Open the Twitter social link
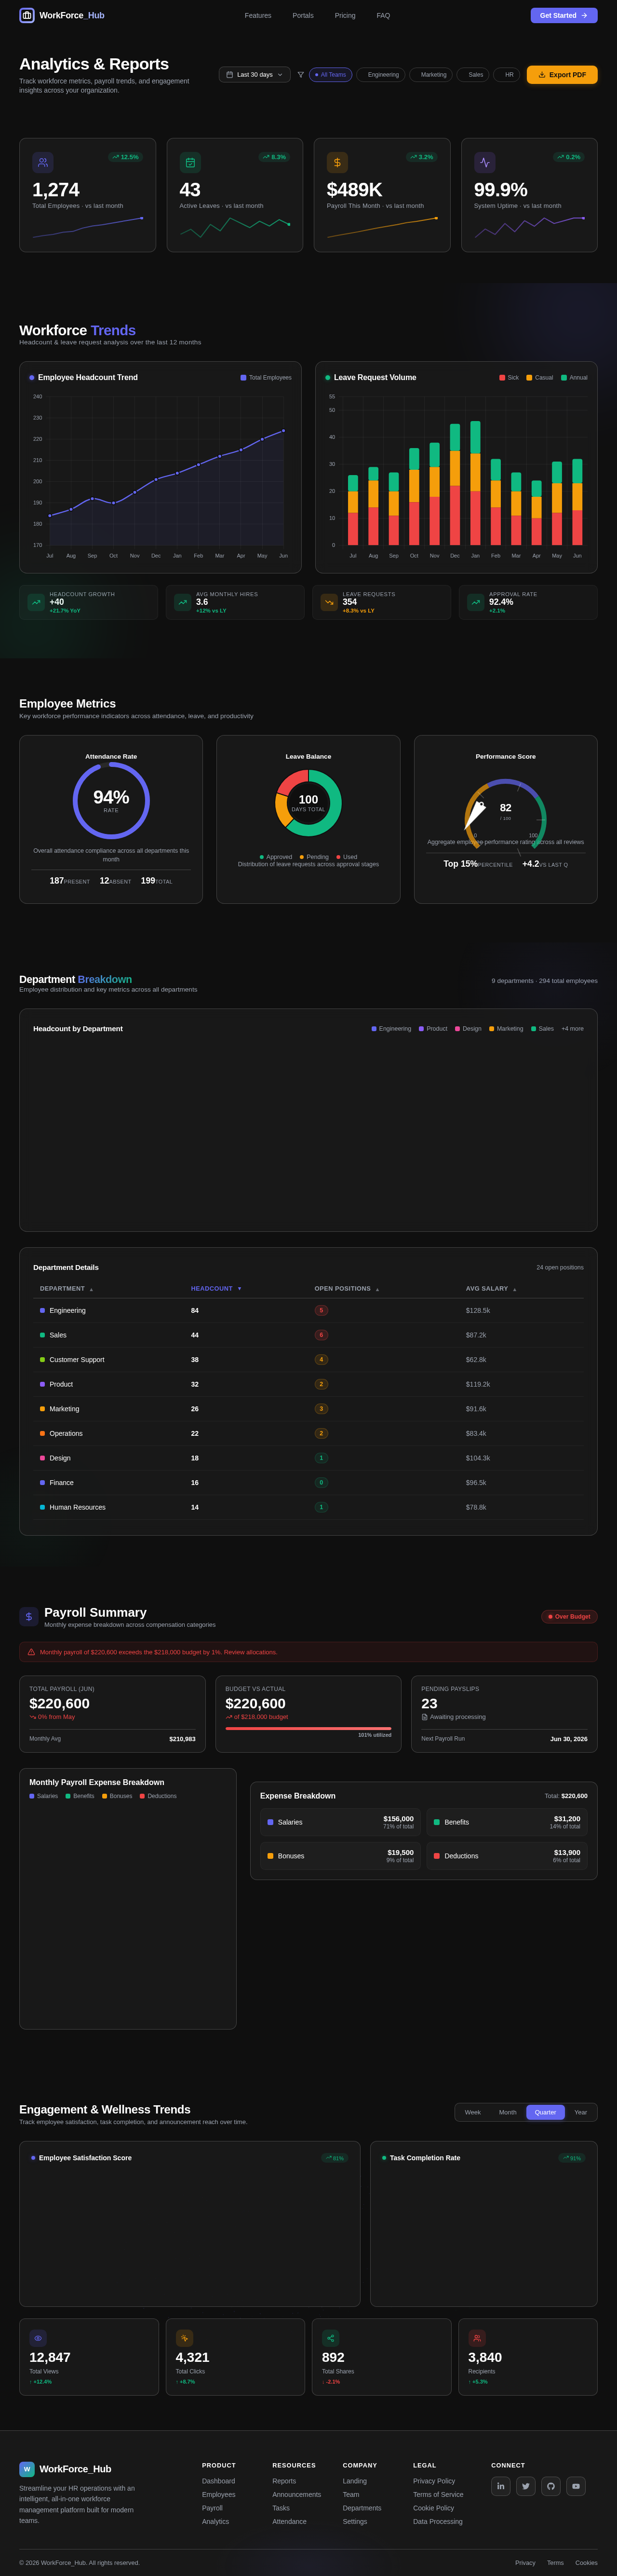617x2576 pixels. 526,2486
